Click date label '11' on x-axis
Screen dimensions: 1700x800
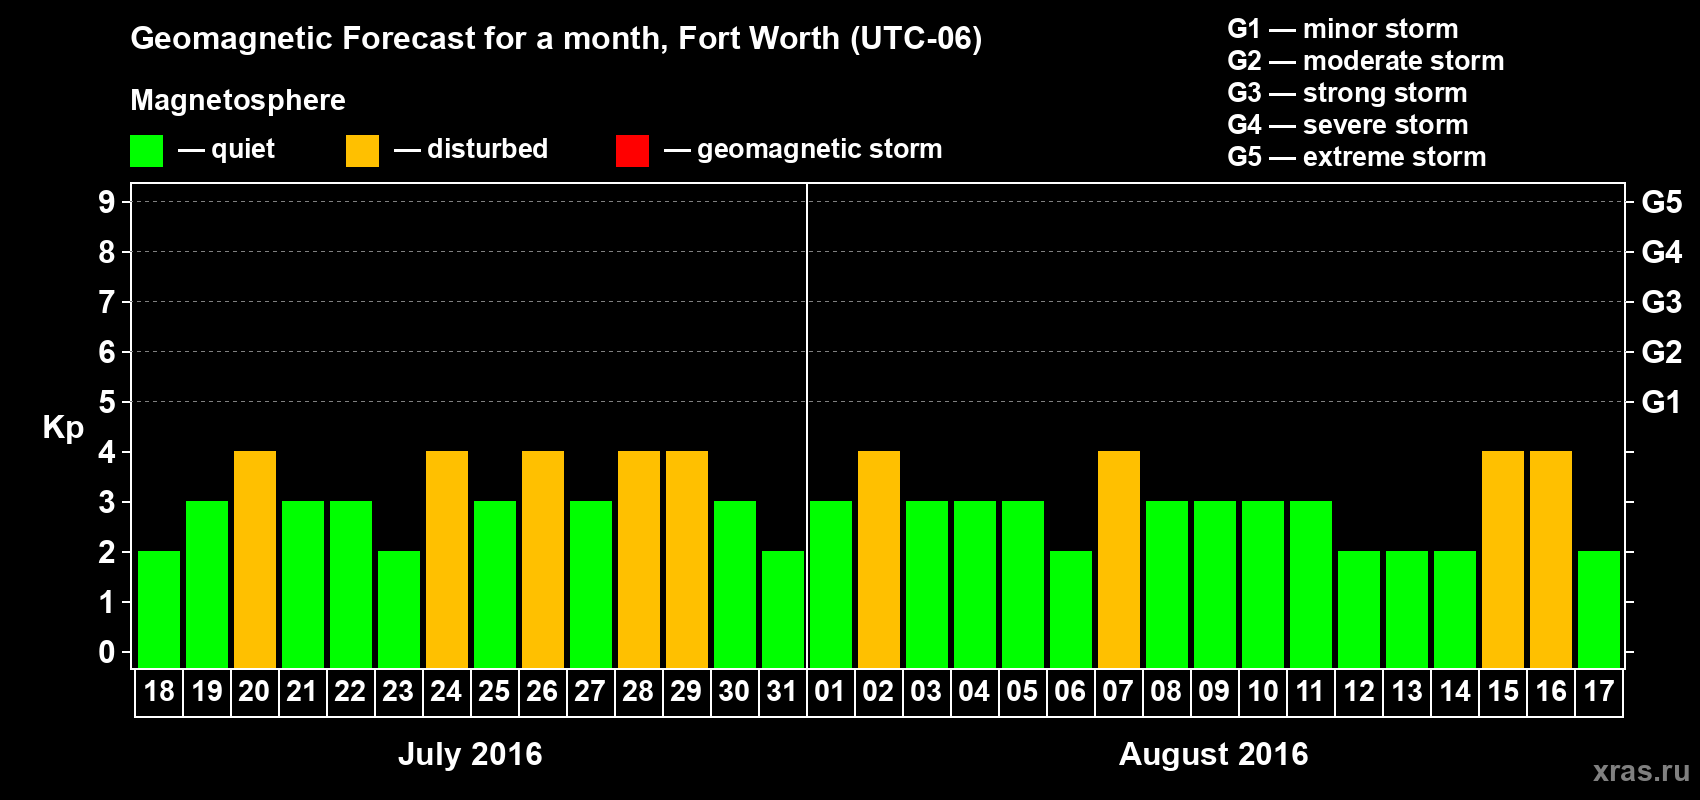click(1310, 692)
